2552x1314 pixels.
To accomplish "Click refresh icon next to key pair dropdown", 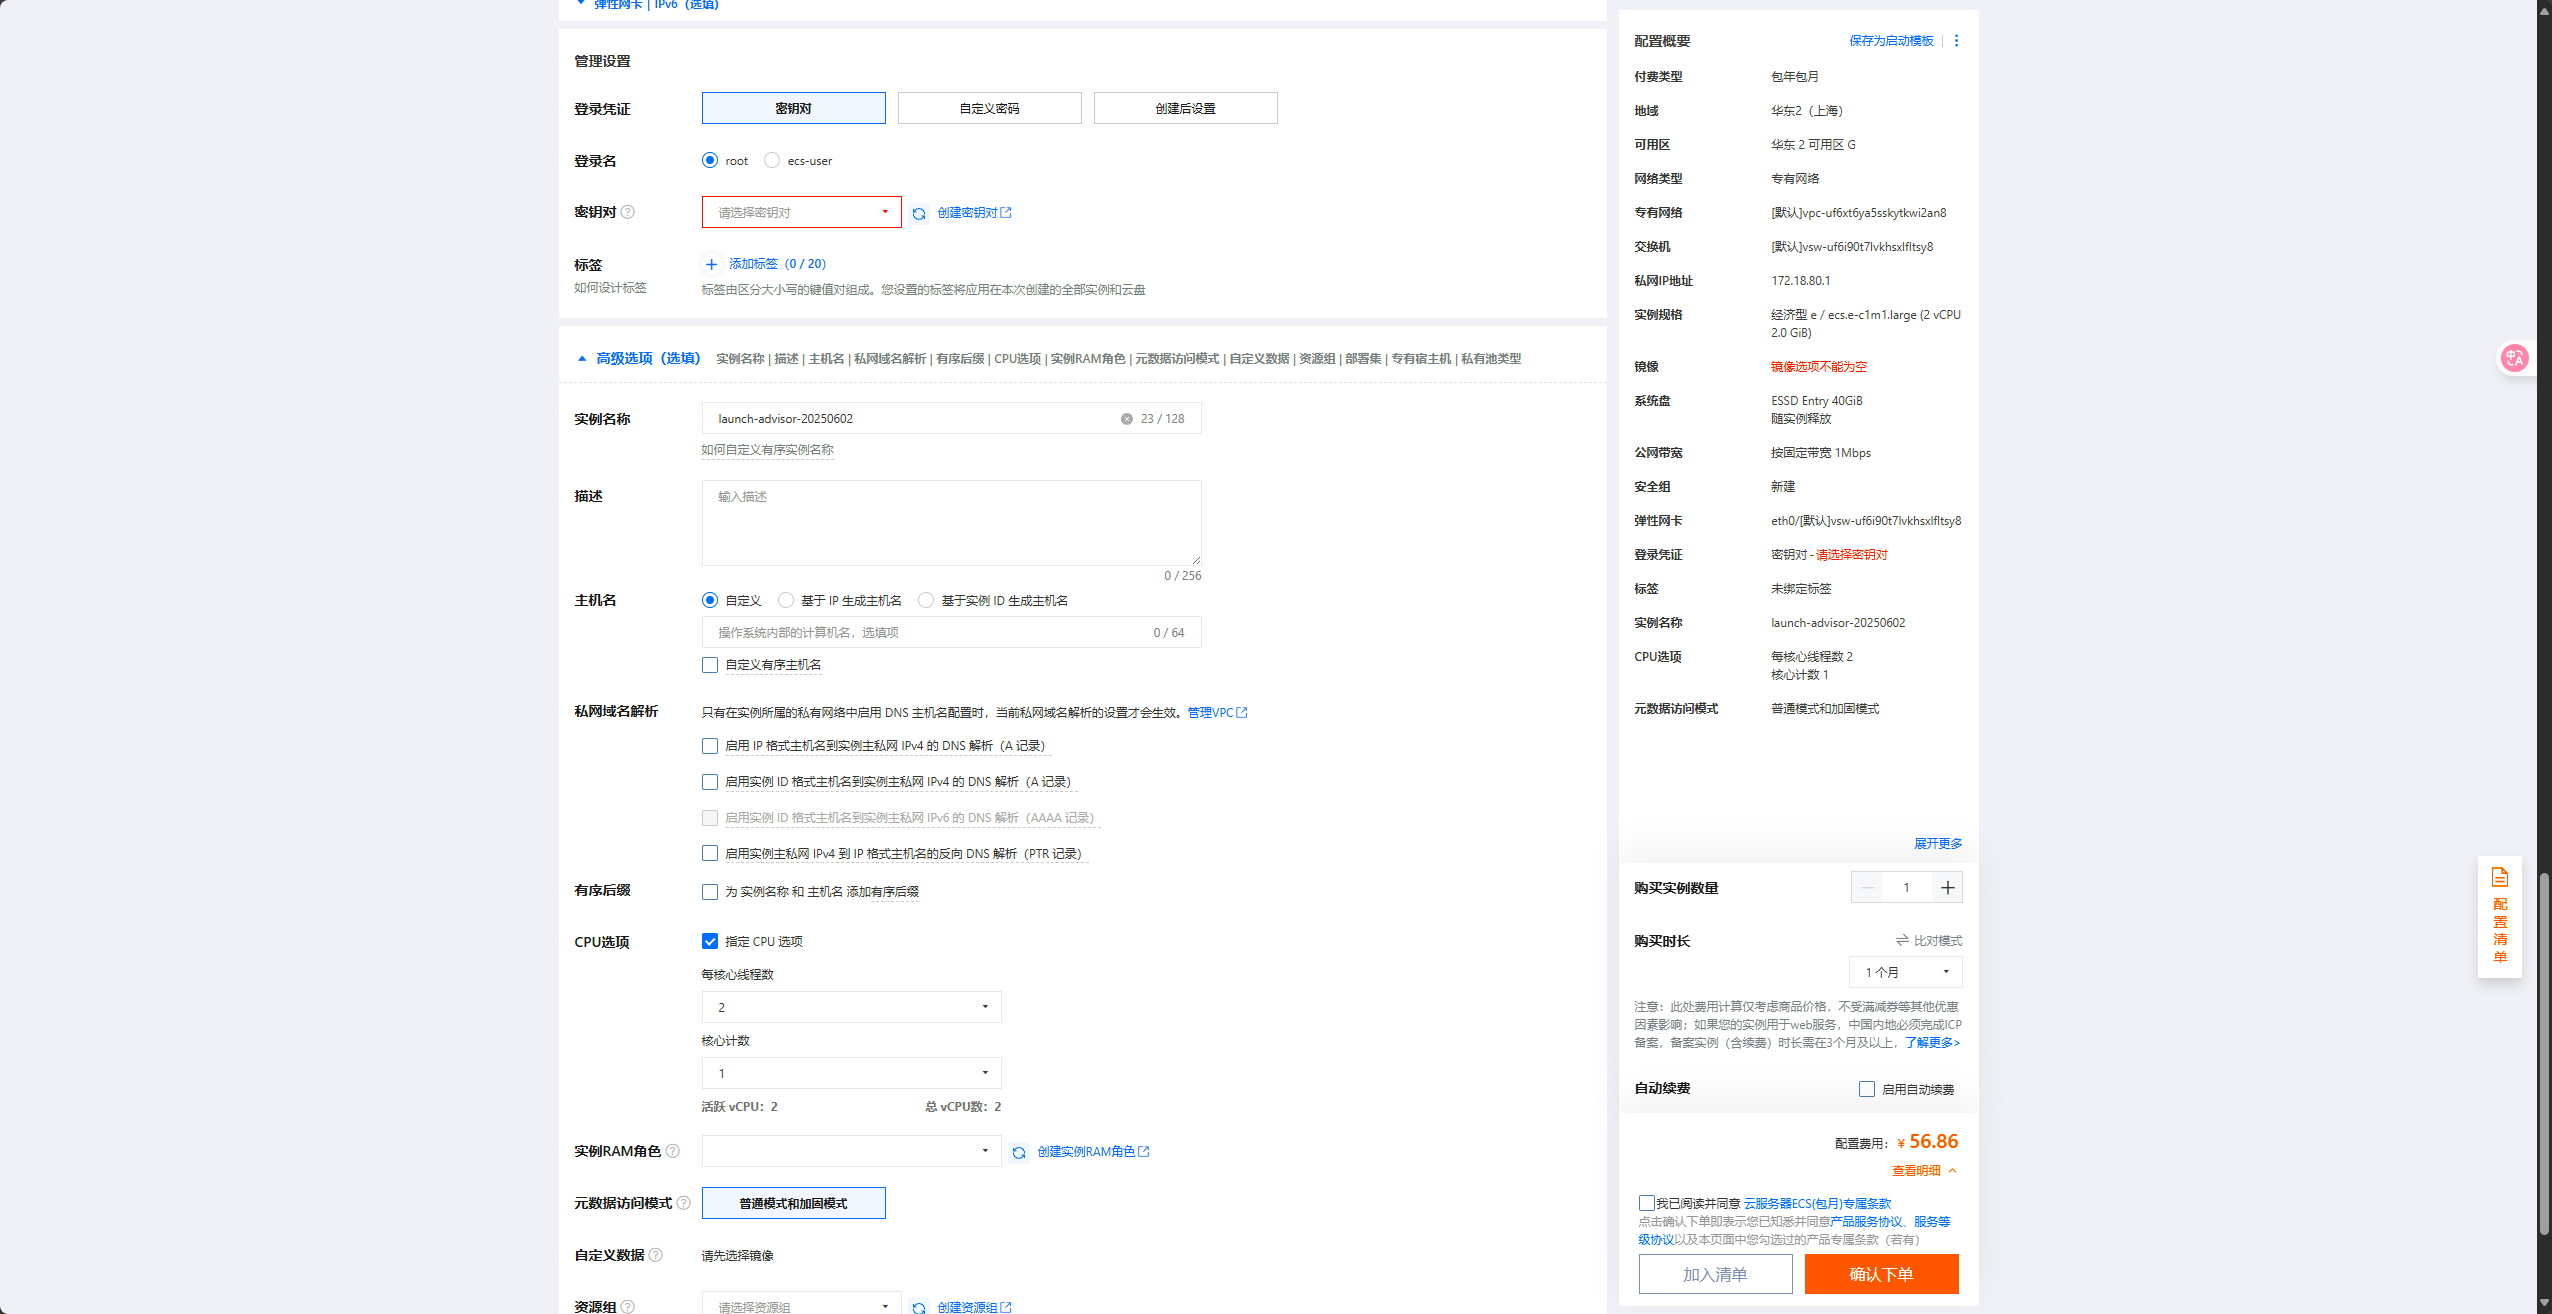I will pos(918,213).
